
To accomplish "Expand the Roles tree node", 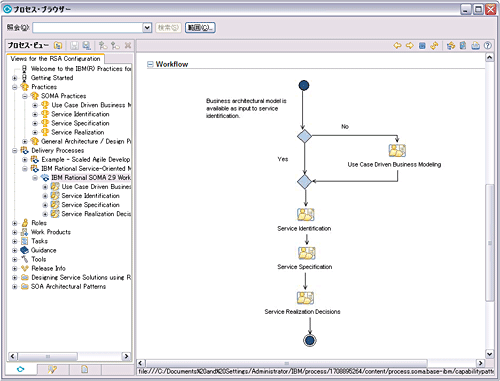I will [x=14, y=223].
